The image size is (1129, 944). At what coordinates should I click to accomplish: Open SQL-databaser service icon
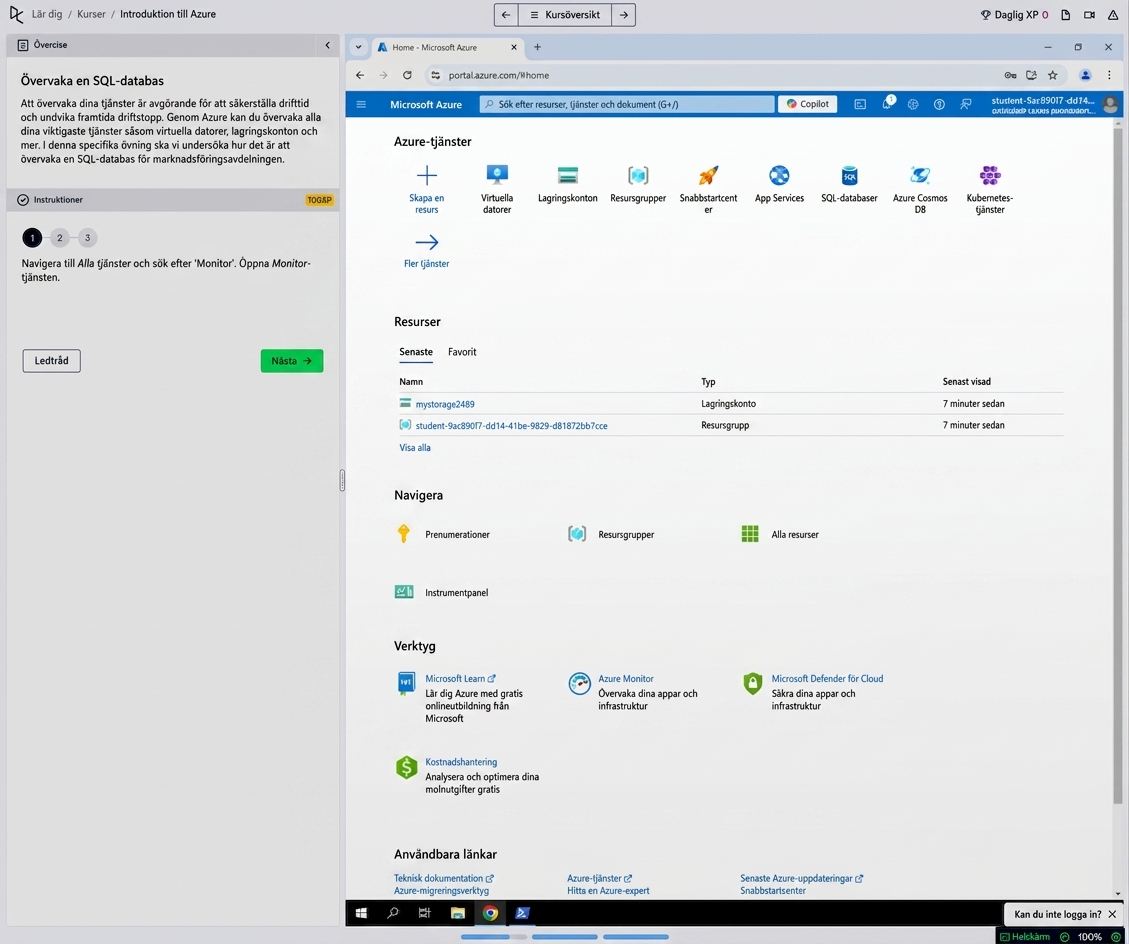(x=849, y=175)
